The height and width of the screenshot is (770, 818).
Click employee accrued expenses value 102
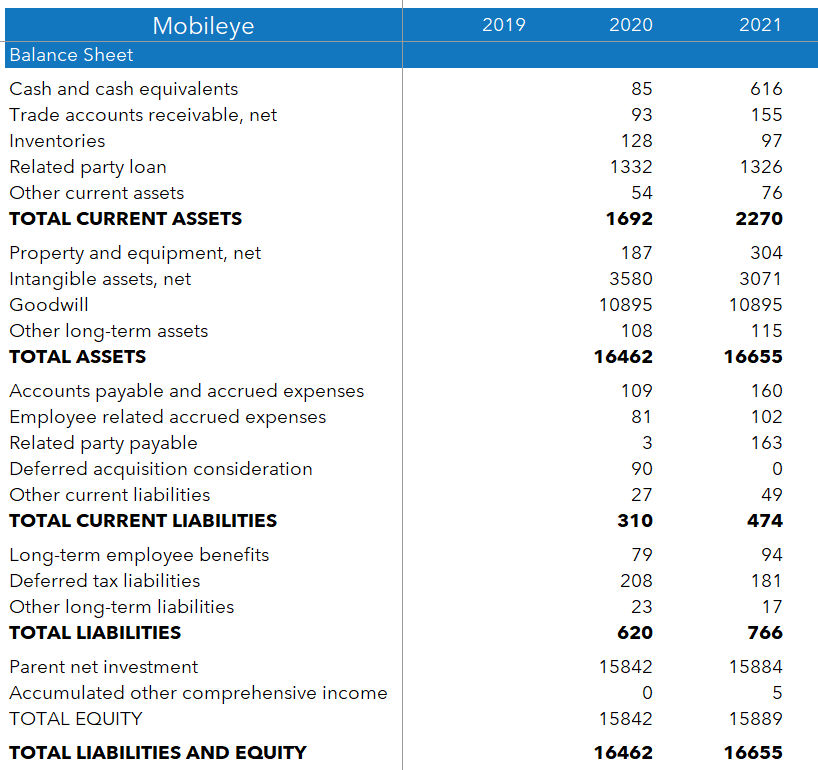[766, 417]
